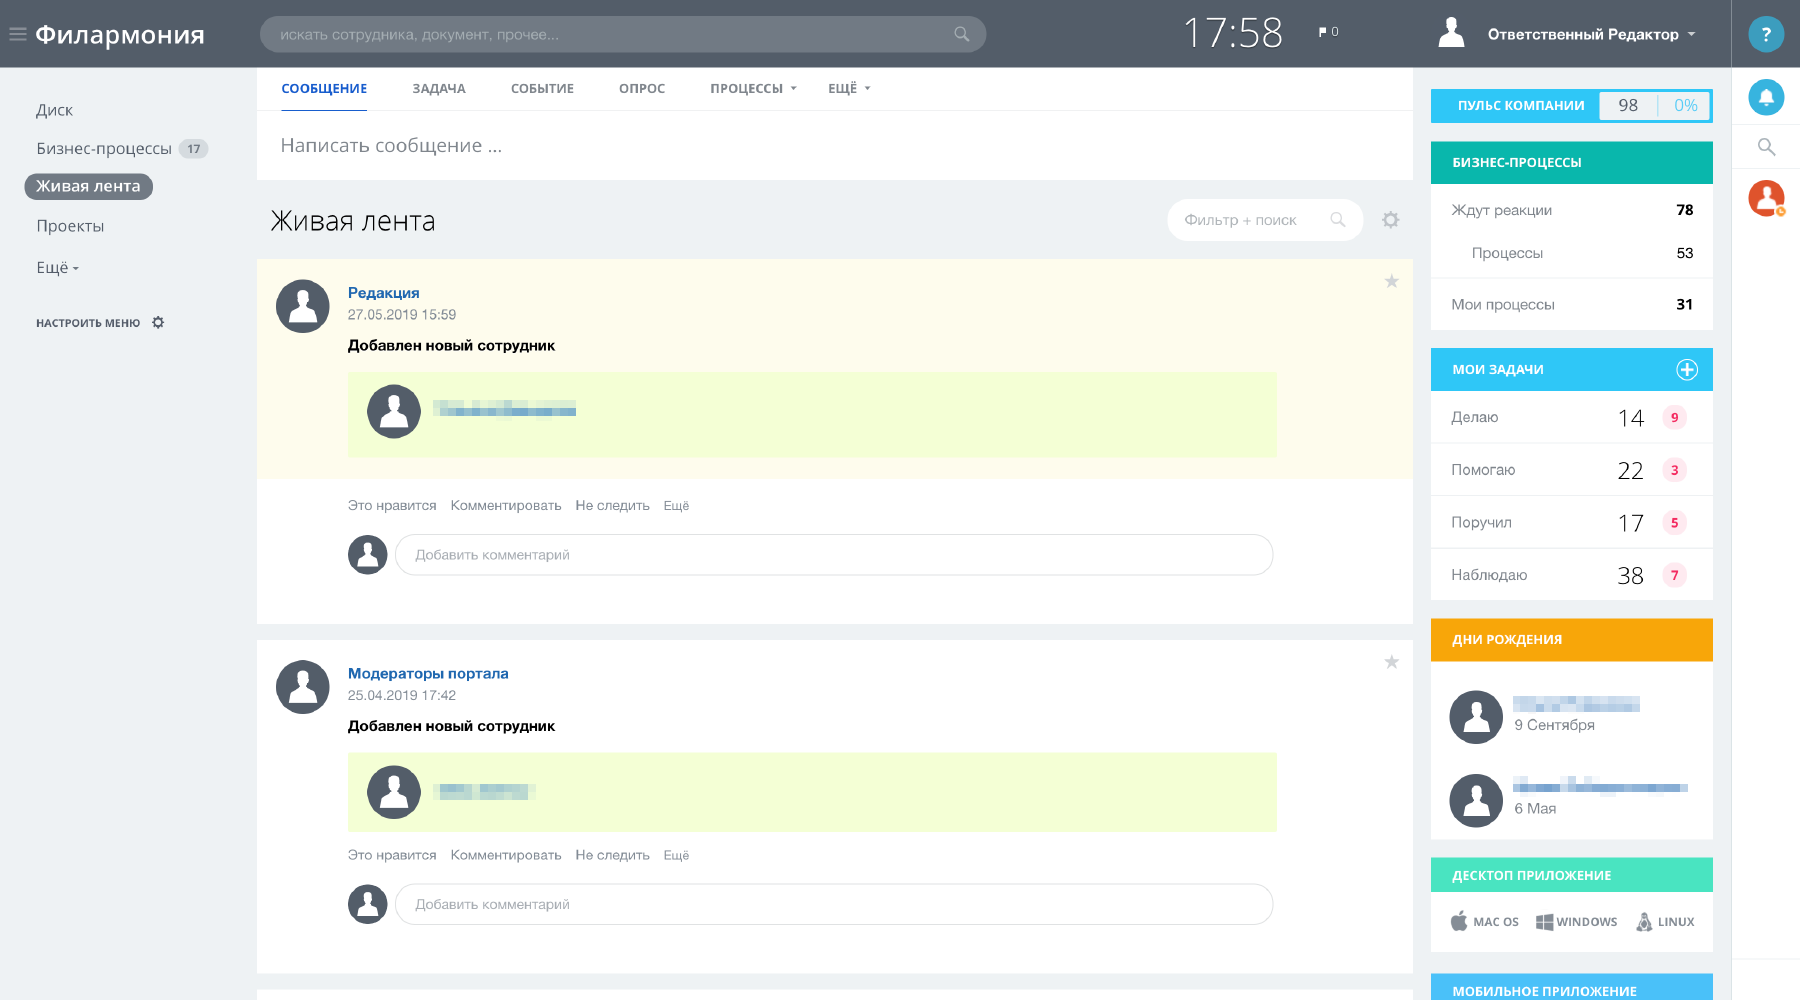Add new task with plus icon
The image size is (1800, 1000).
point(1686,370)
